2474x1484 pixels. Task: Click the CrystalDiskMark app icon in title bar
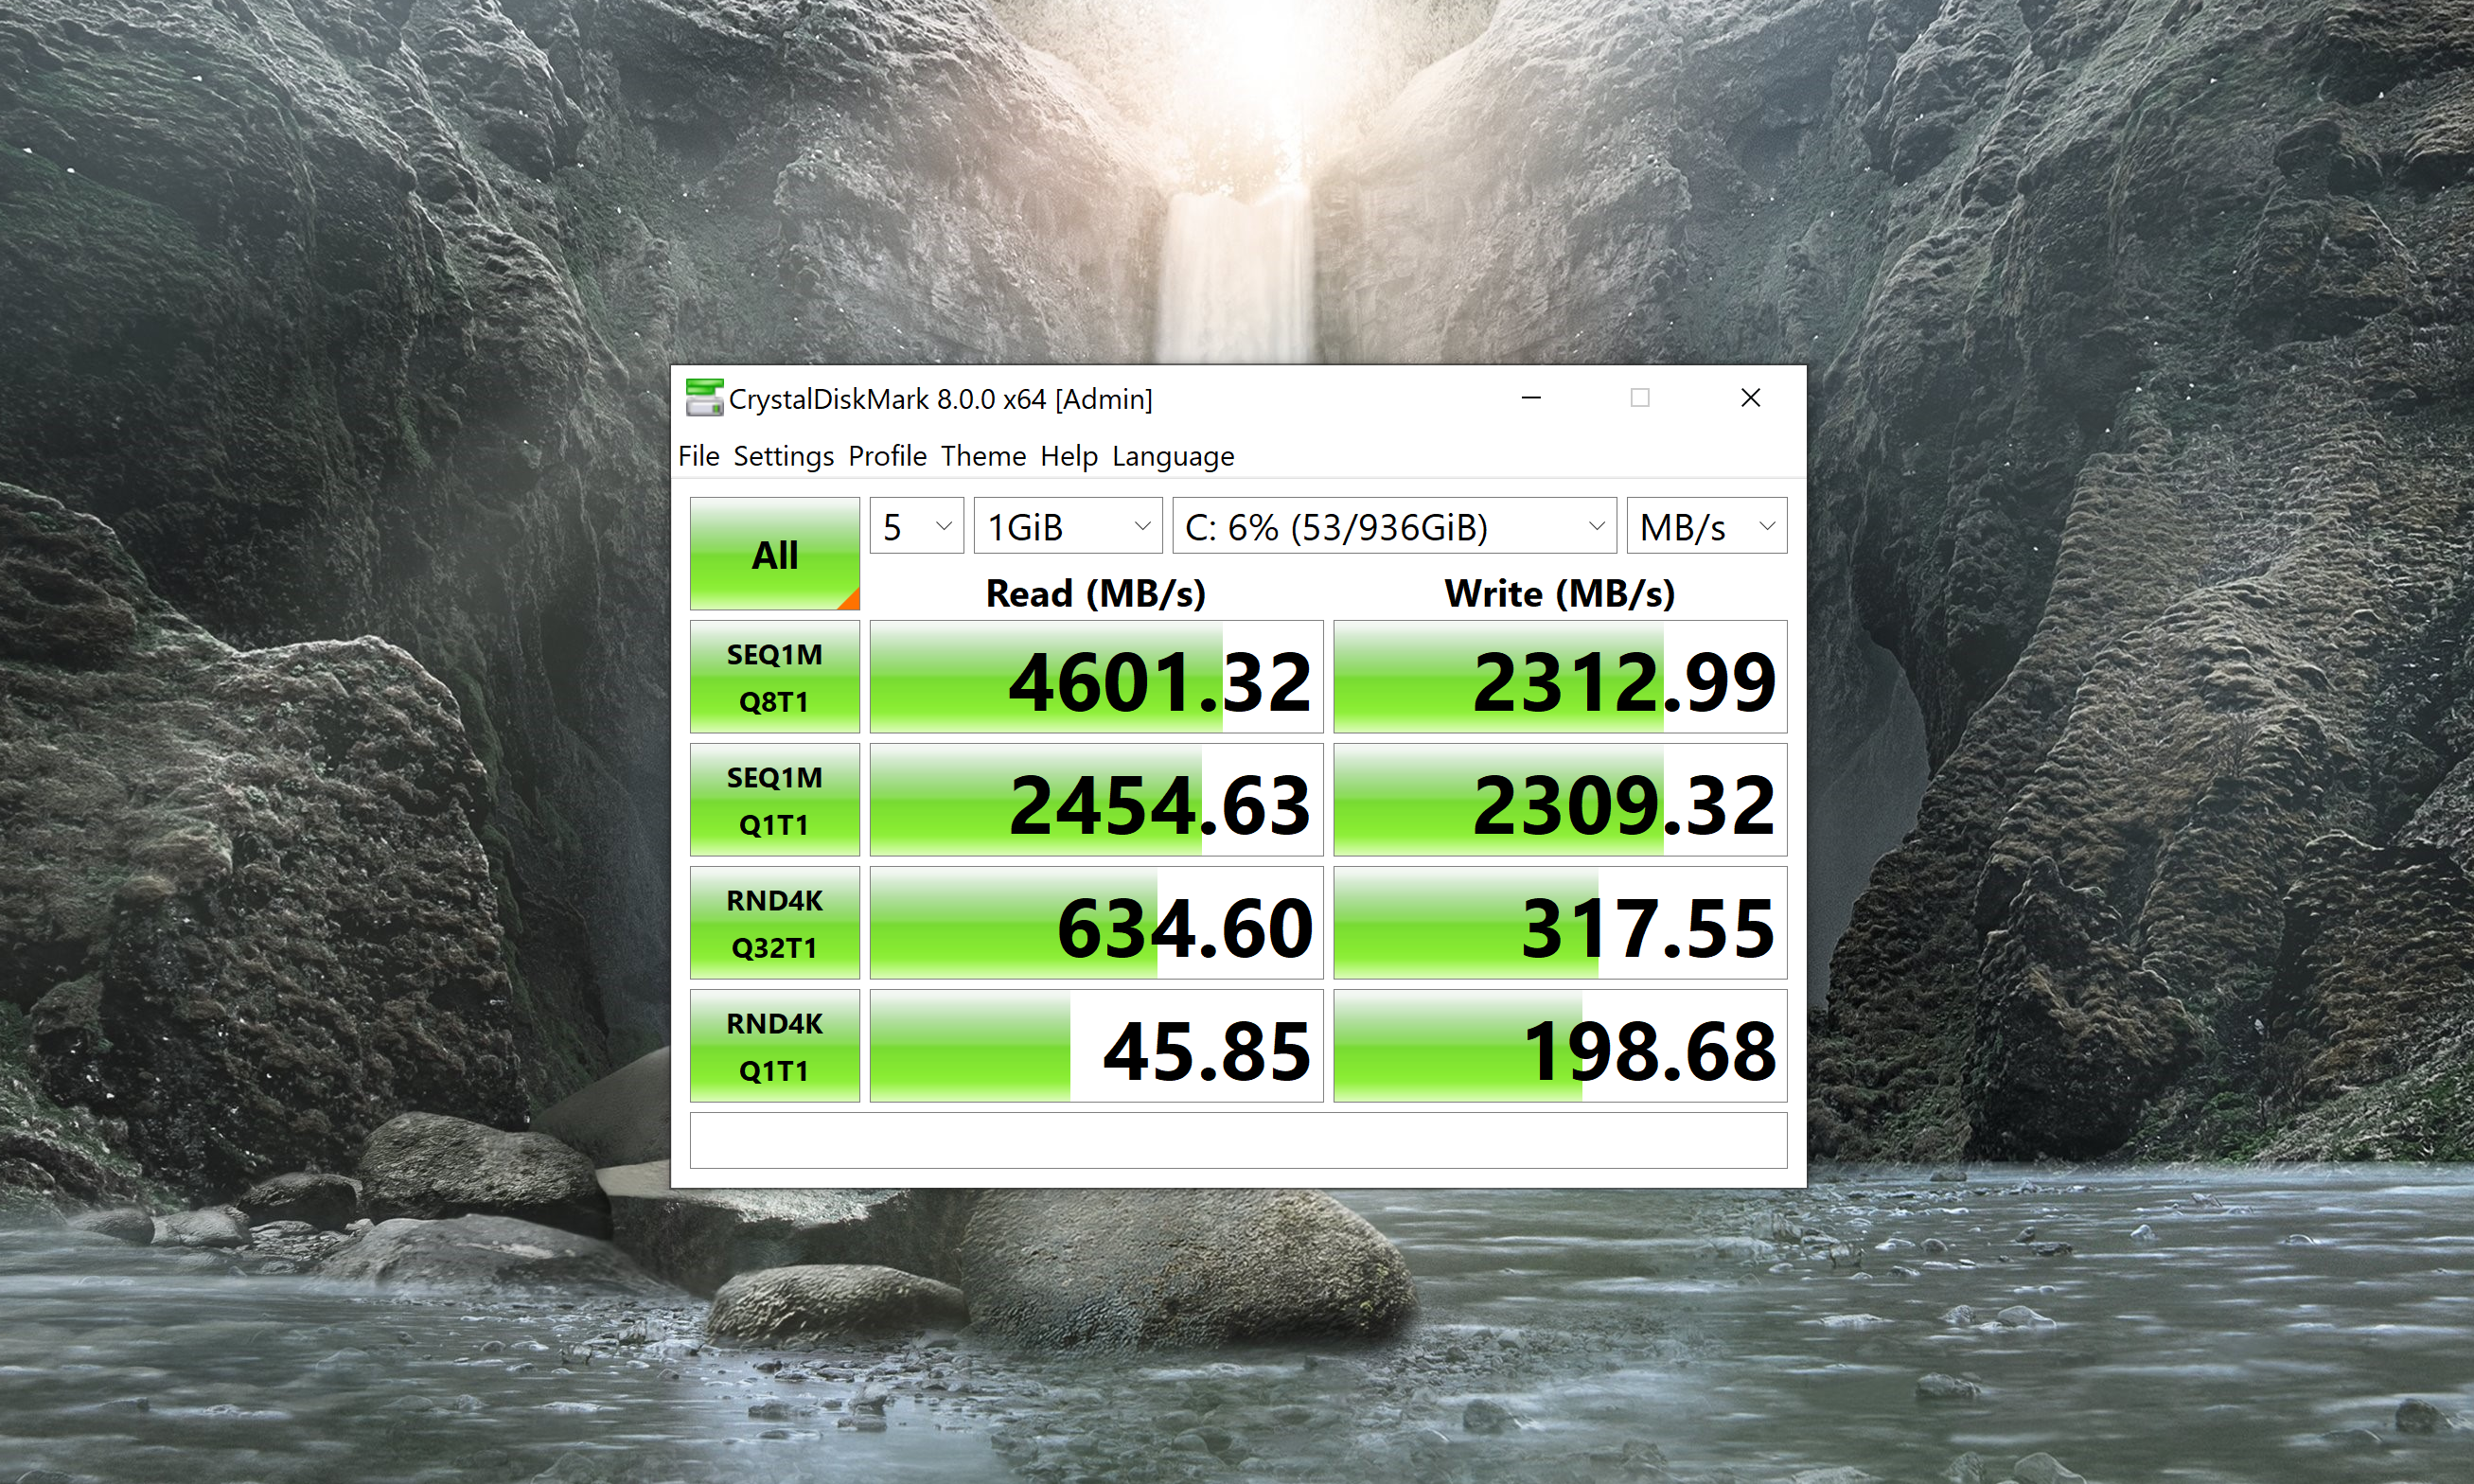pyautogui.click(x=704, y=398)
